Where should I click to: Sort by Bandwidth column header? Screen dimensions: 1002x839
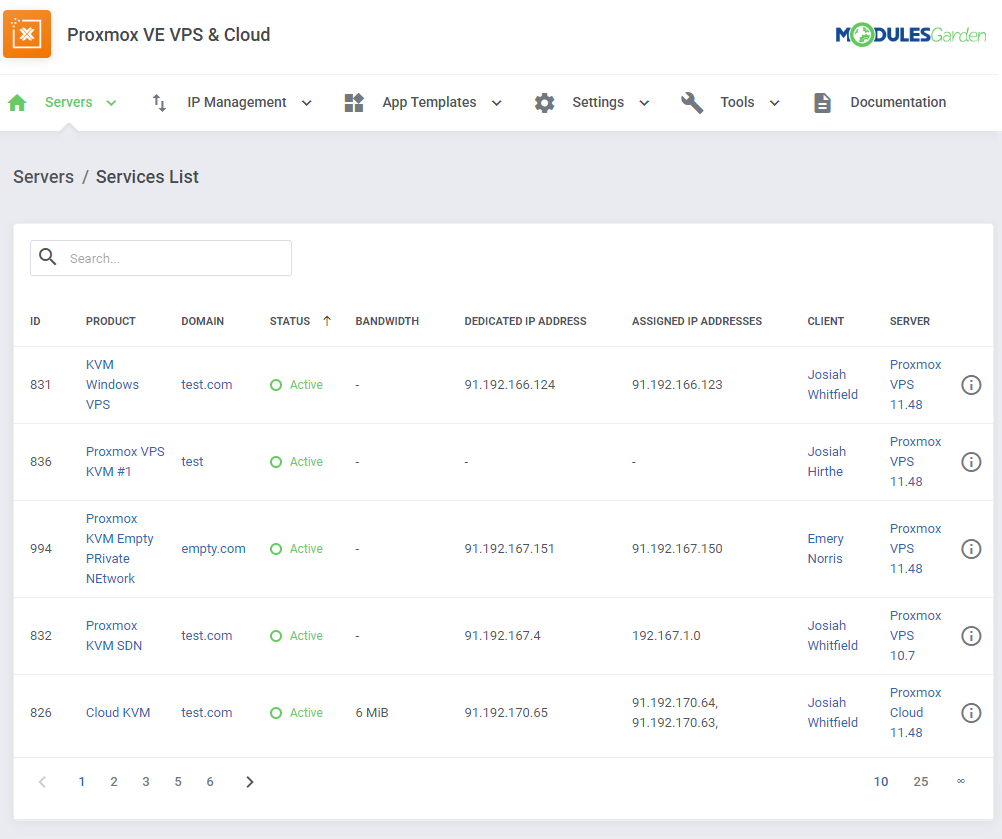click(387, 321)
